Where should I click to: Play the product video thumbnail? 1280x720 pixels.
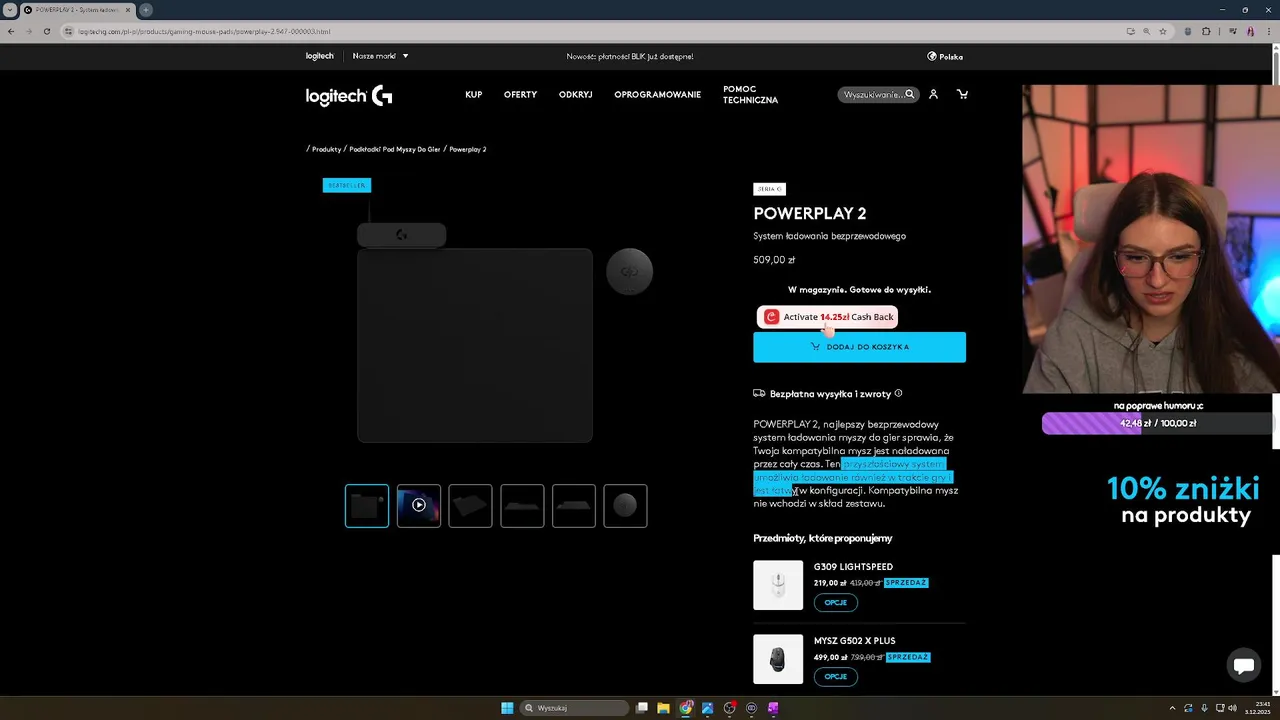(419, 506)
